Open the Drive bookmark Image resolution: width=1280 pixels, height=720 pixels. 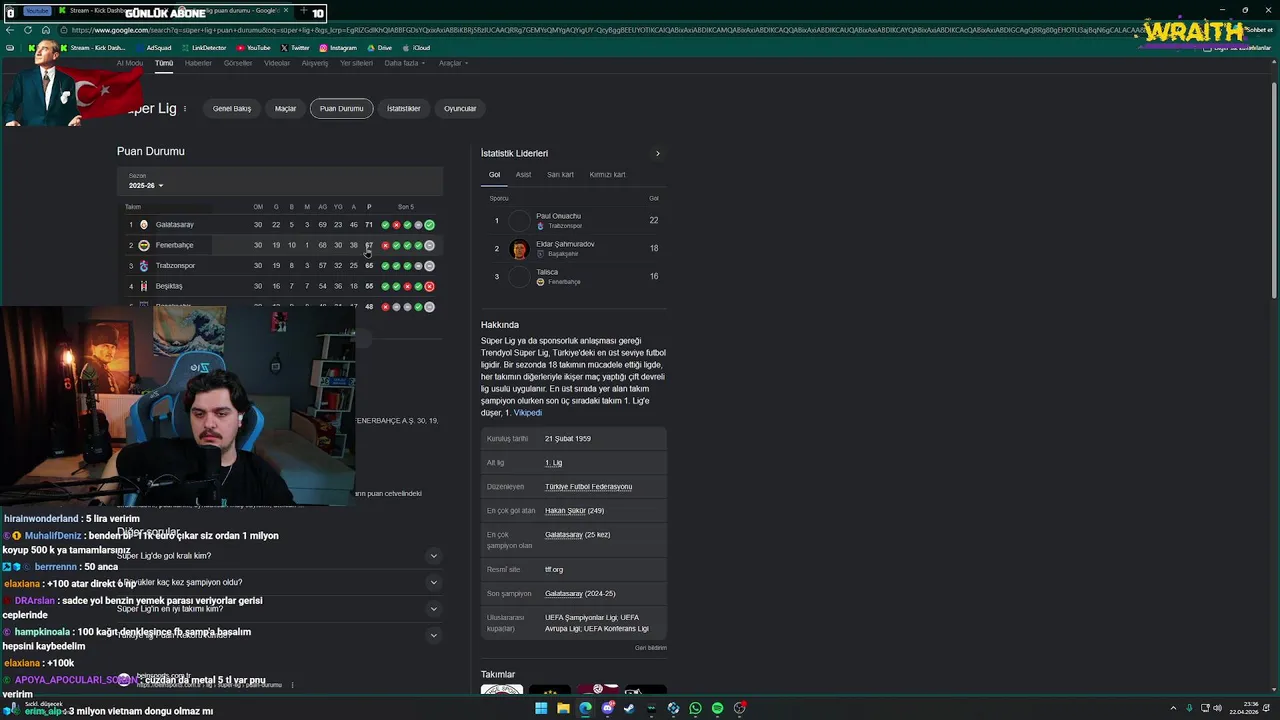click(x=380, y=48)
